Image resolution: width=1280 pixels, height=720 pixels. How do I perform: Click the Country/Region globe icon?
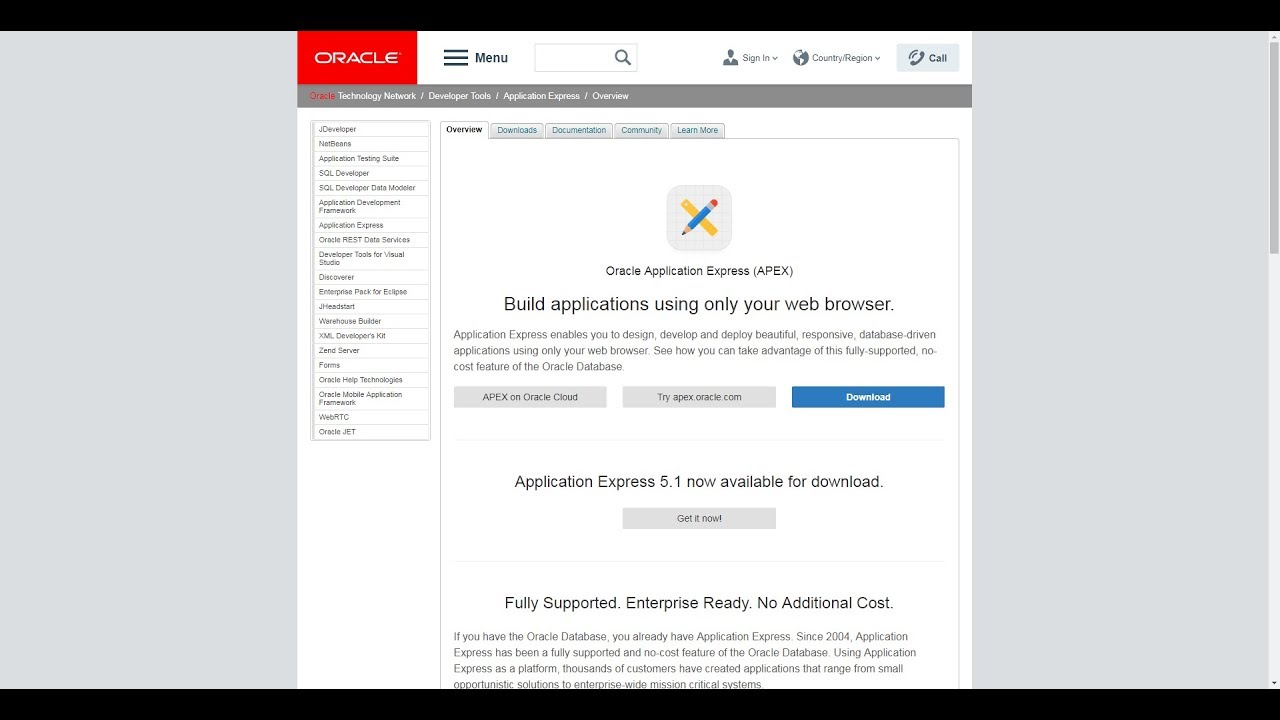pyautogui.click(x=801, y=58)
